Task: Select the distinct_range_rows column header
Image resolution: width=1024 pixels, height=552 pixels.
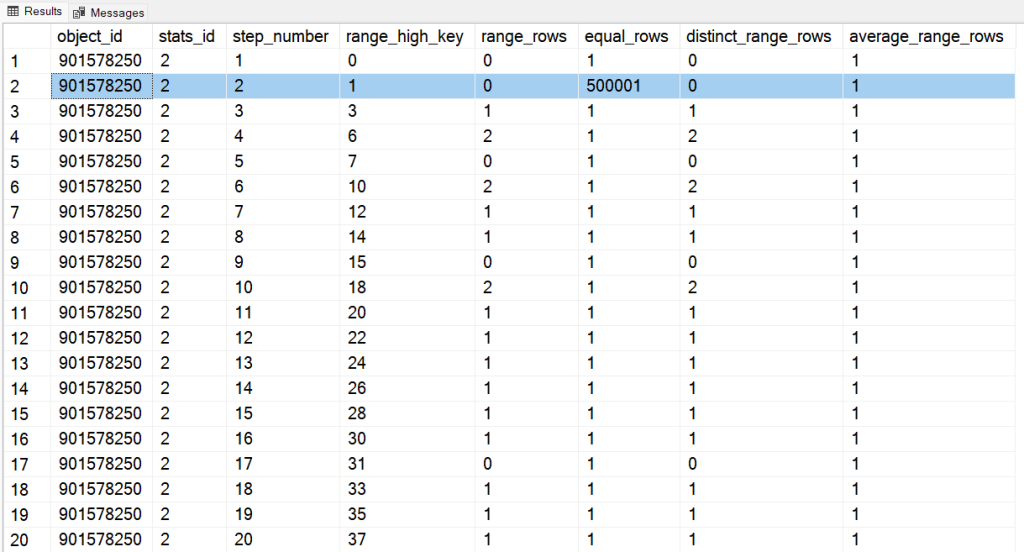Action: point(759,36)
